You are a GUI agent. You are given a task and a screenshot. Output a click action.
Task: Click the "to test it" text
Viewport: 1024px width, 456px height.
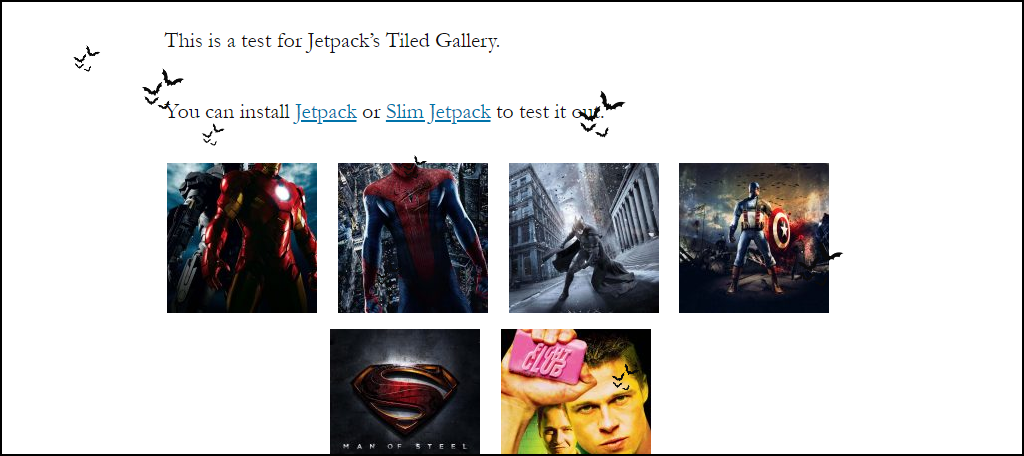pyautogui.click(x=531, y=112)
